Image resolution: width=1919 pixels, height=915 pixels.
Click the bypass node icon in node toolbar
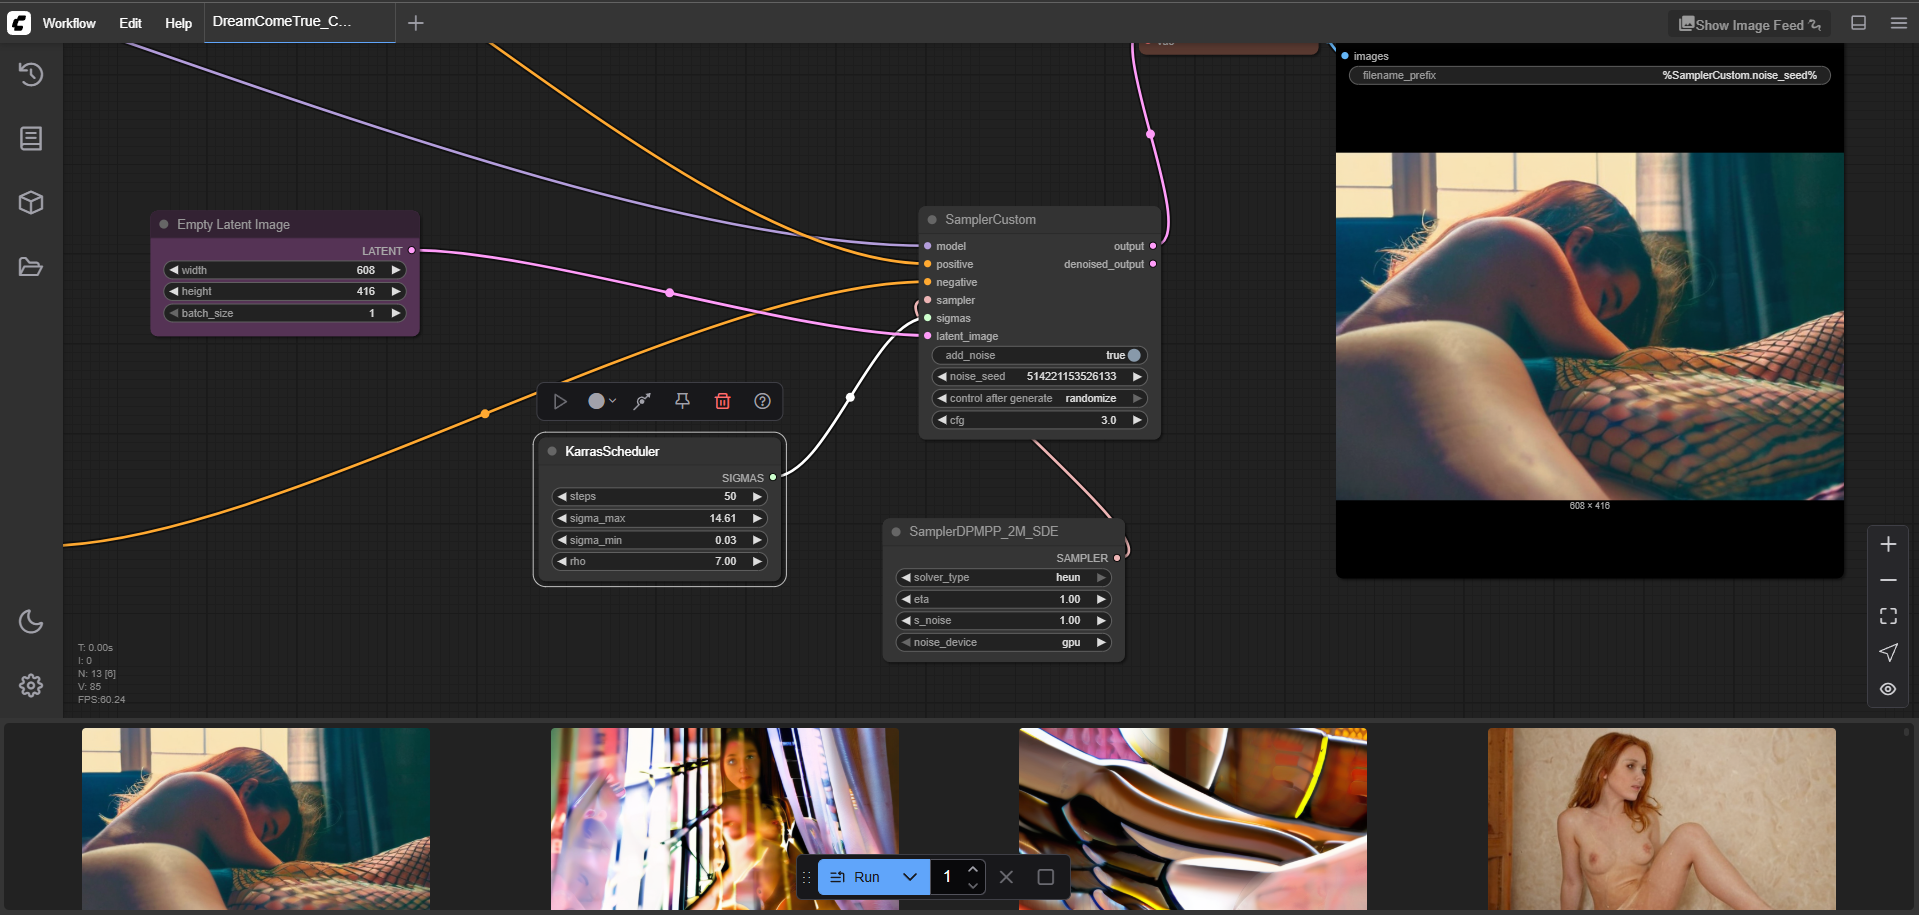(642, 401)
